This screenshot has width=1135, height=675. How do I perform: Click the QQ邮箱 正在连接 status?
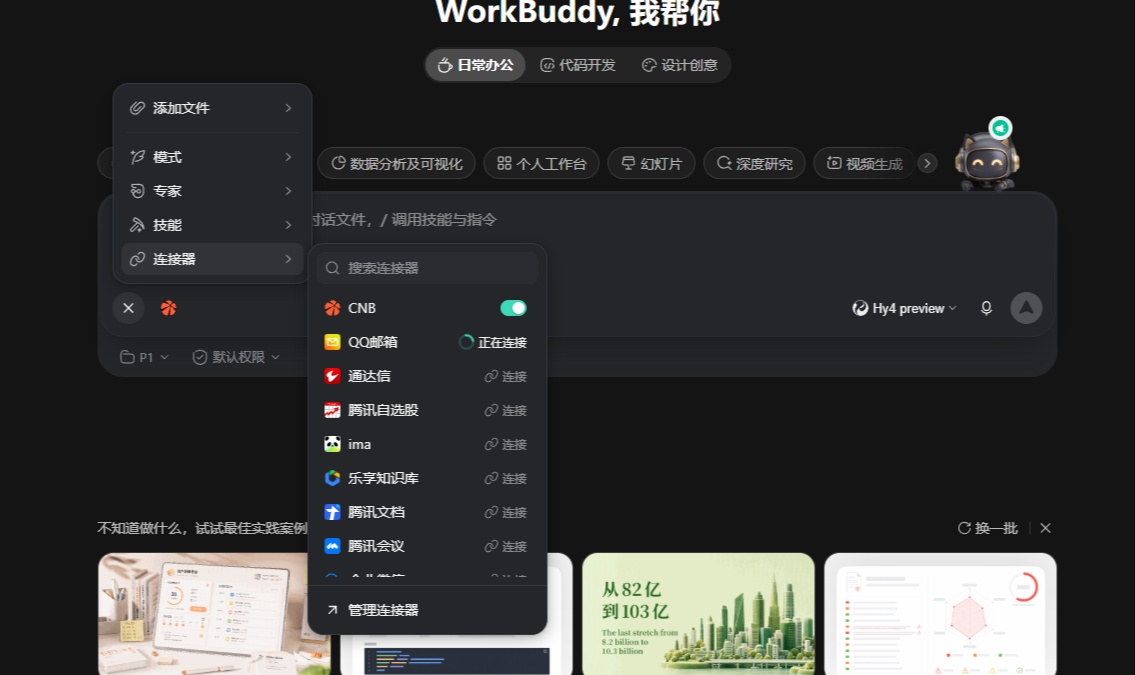[x=493, y=342]
